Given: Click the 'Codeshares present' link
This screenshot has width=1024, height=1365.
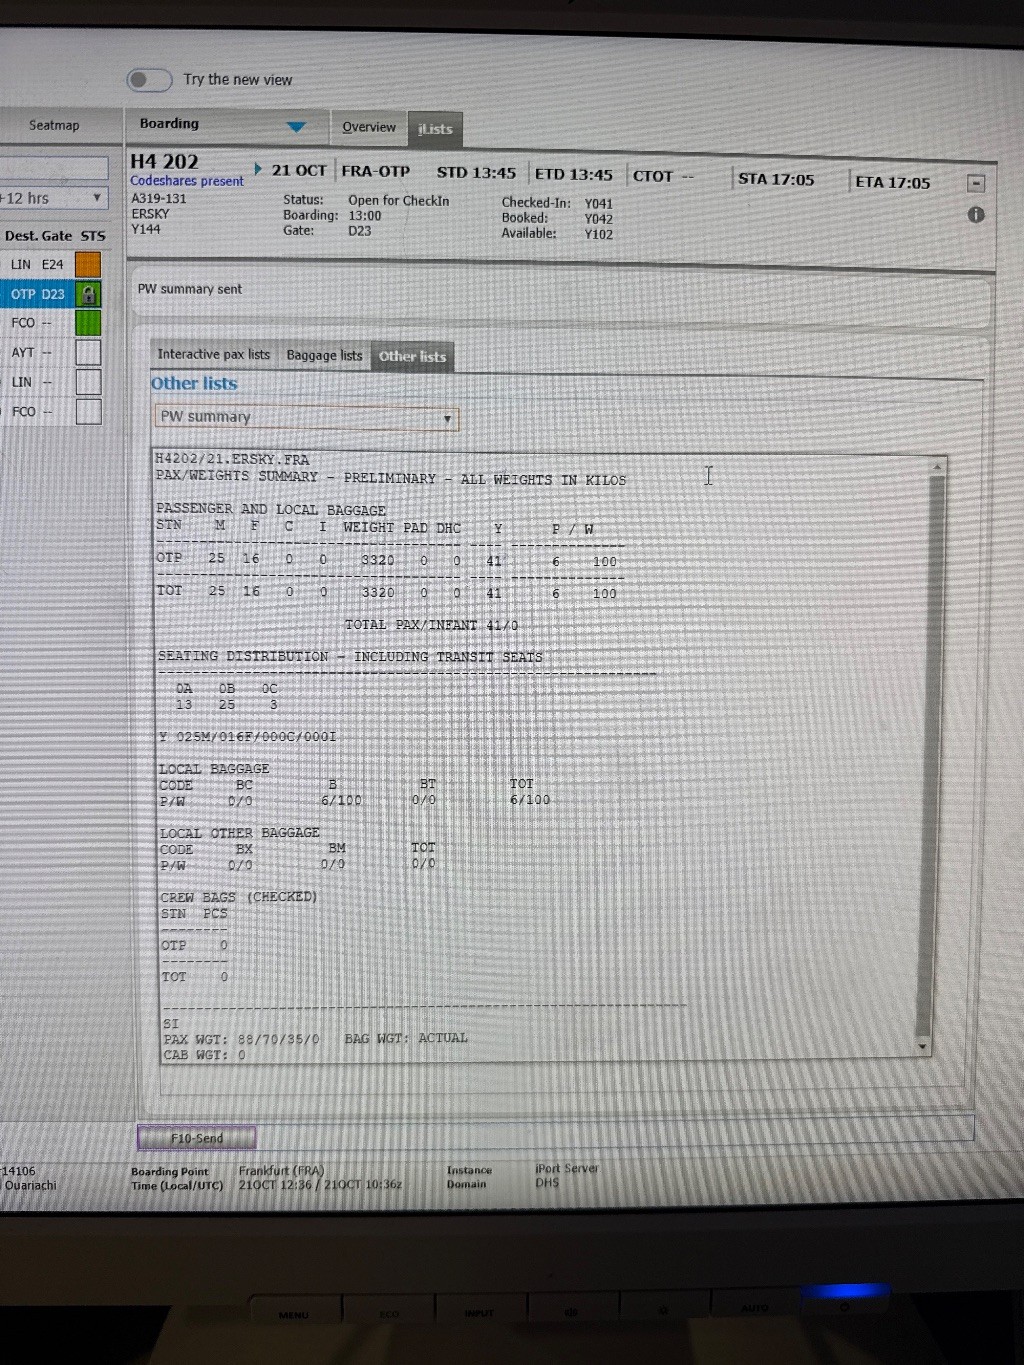Looking at the screenshot, I should pyautogui.click(x=187, y=181).
